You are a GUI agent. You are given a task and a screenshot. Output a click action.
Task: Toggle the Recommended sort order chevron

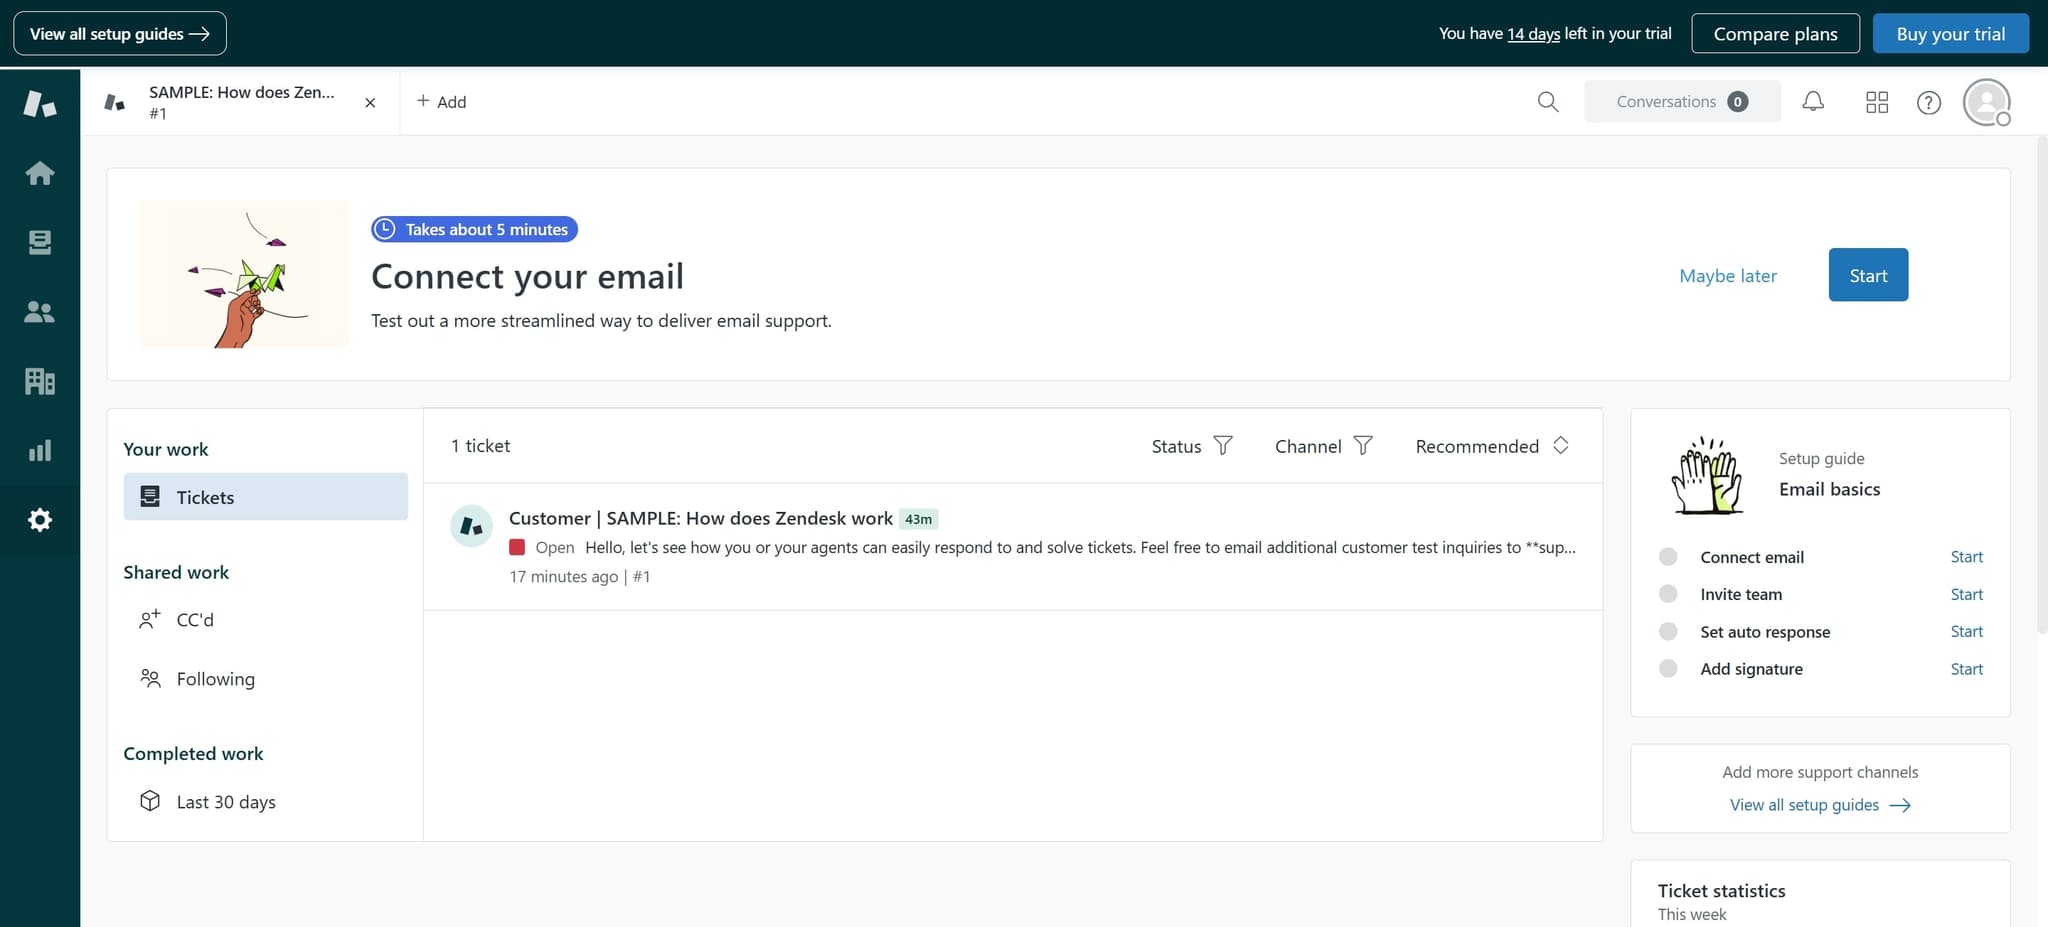pyautogui.click(x=1560, y=446)
